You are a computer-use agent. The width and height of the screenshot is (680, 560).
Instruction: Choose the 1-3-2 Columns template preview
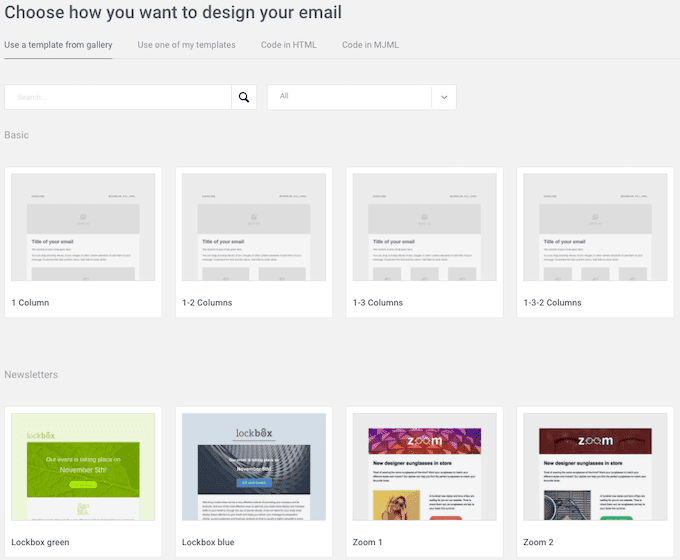coord(595,227)
